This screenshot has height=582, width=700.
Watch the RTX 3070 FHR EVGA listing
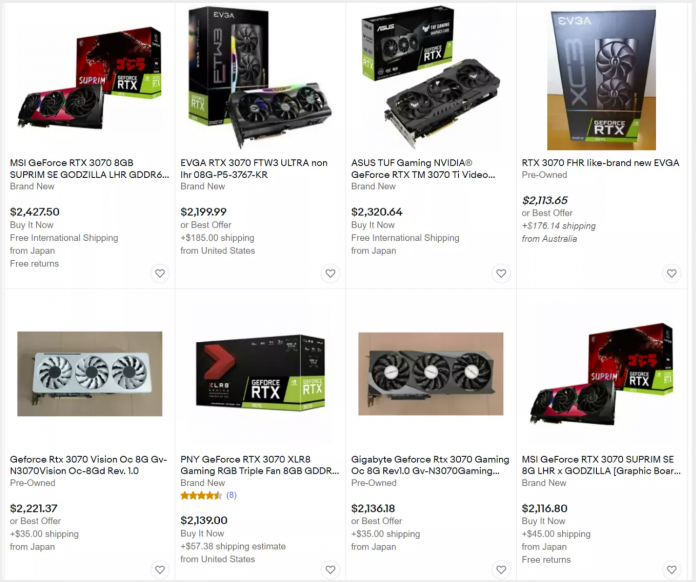pyautogui.click(x=671, y=273)
